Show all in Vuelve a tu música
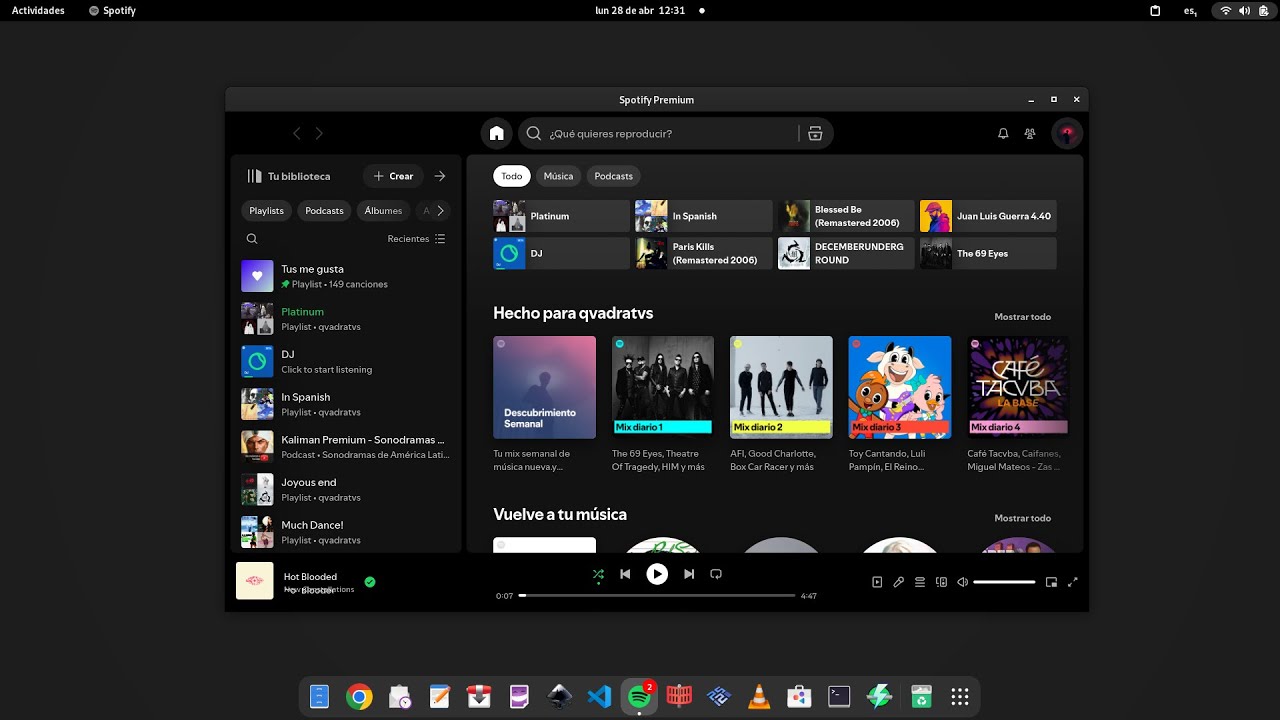1280x720 pixels. [1022, 518]
